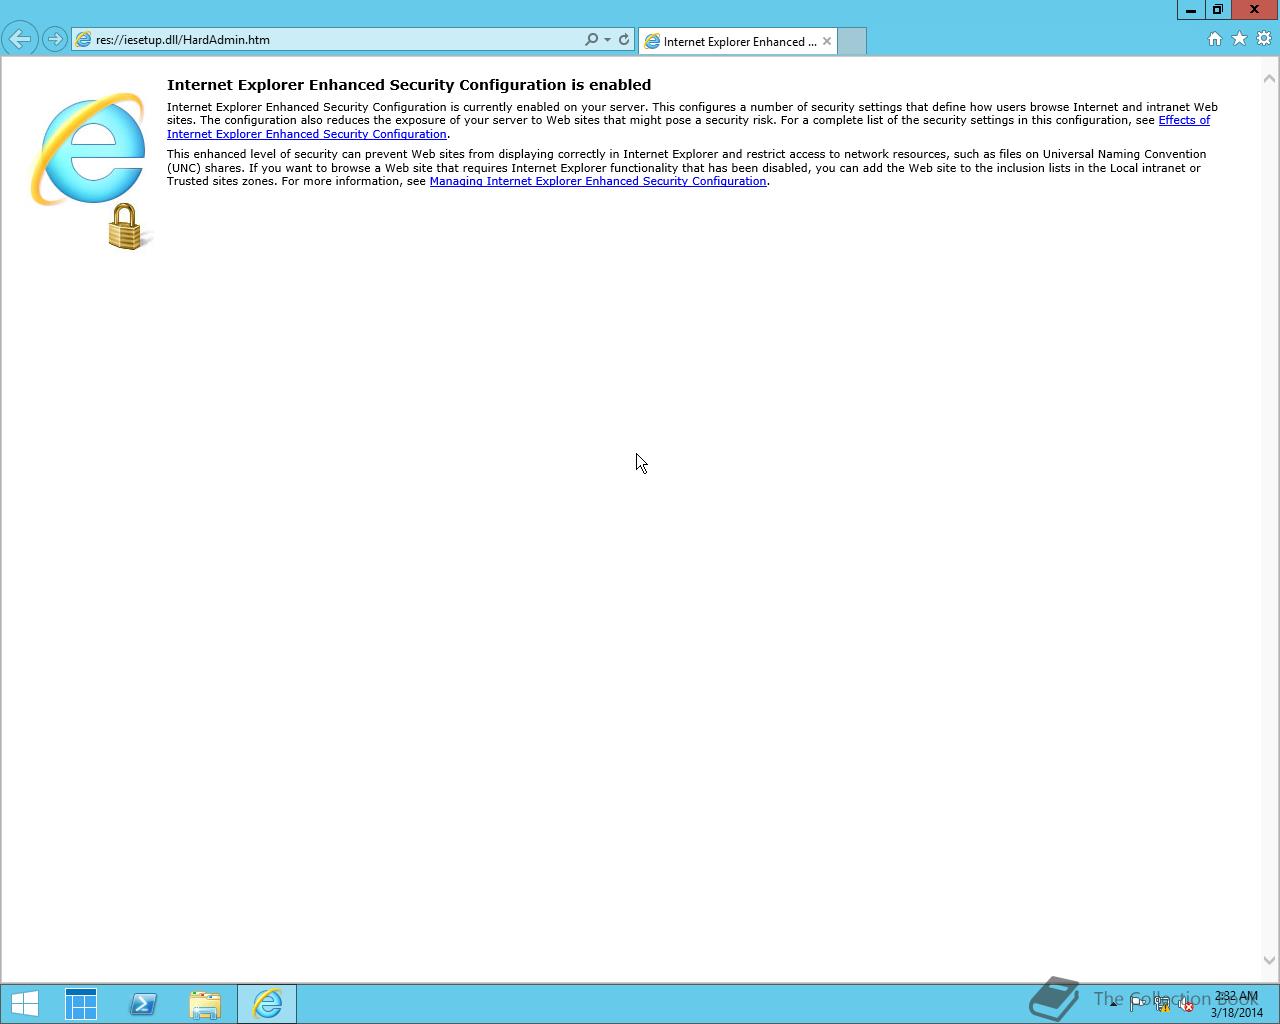Restore down the Internet Explorer window
1280x1024 pixels.
coord(1217,10)
